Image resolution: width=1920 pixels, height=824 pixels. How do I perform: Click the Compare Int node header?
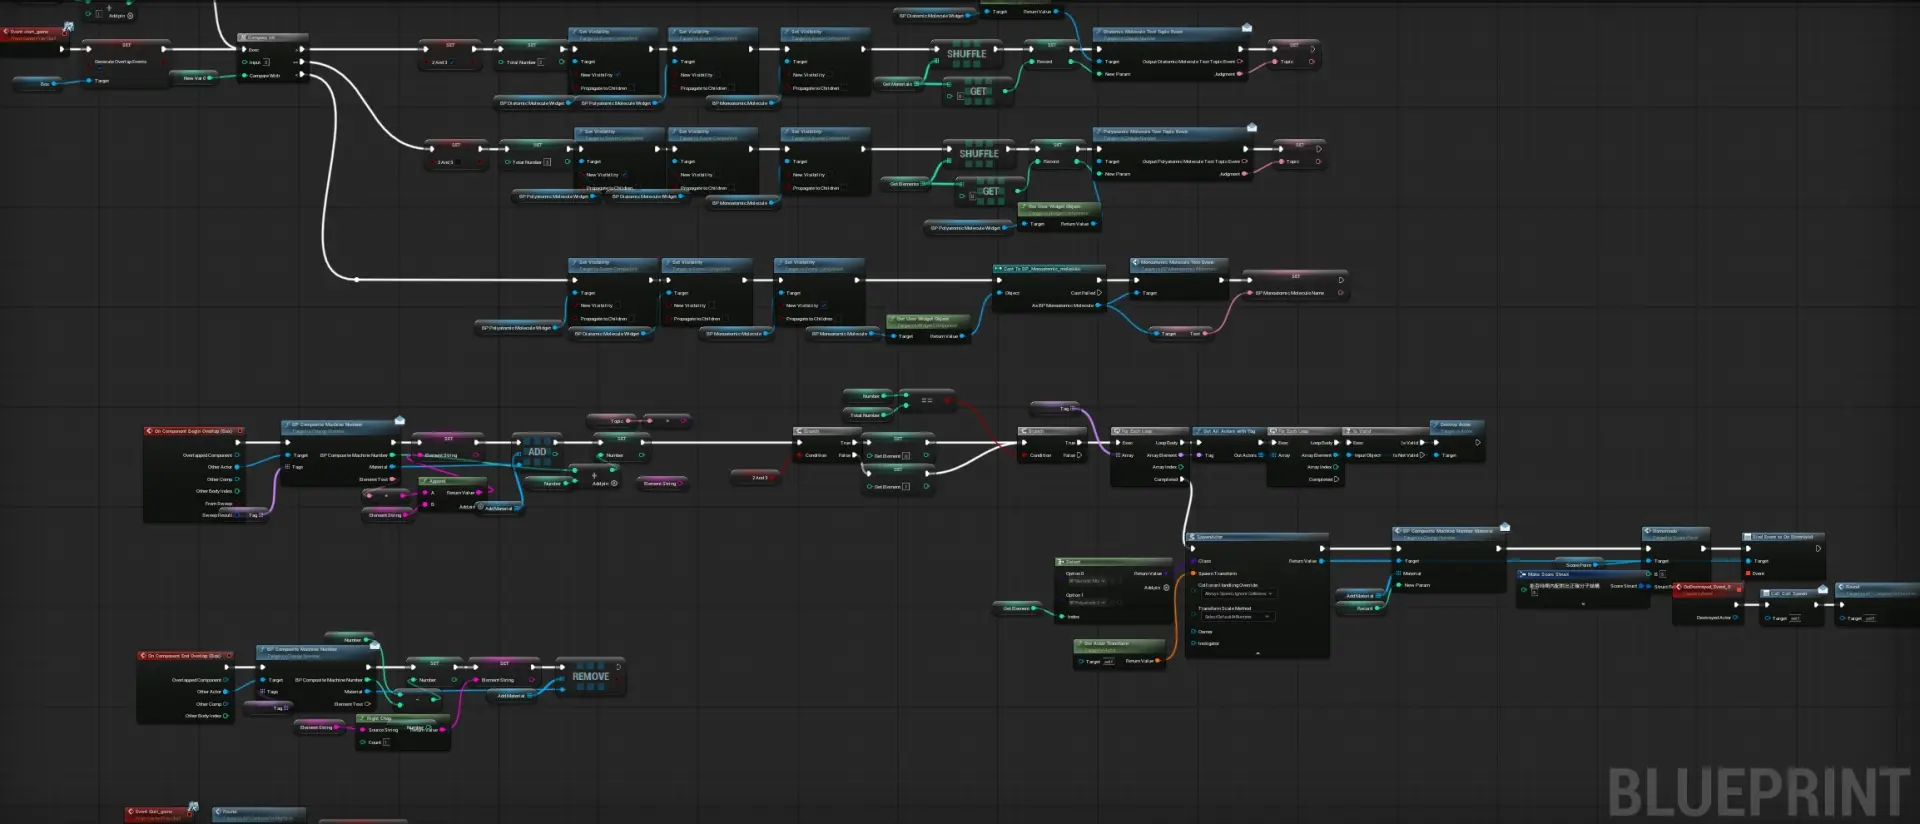(270, 37)
